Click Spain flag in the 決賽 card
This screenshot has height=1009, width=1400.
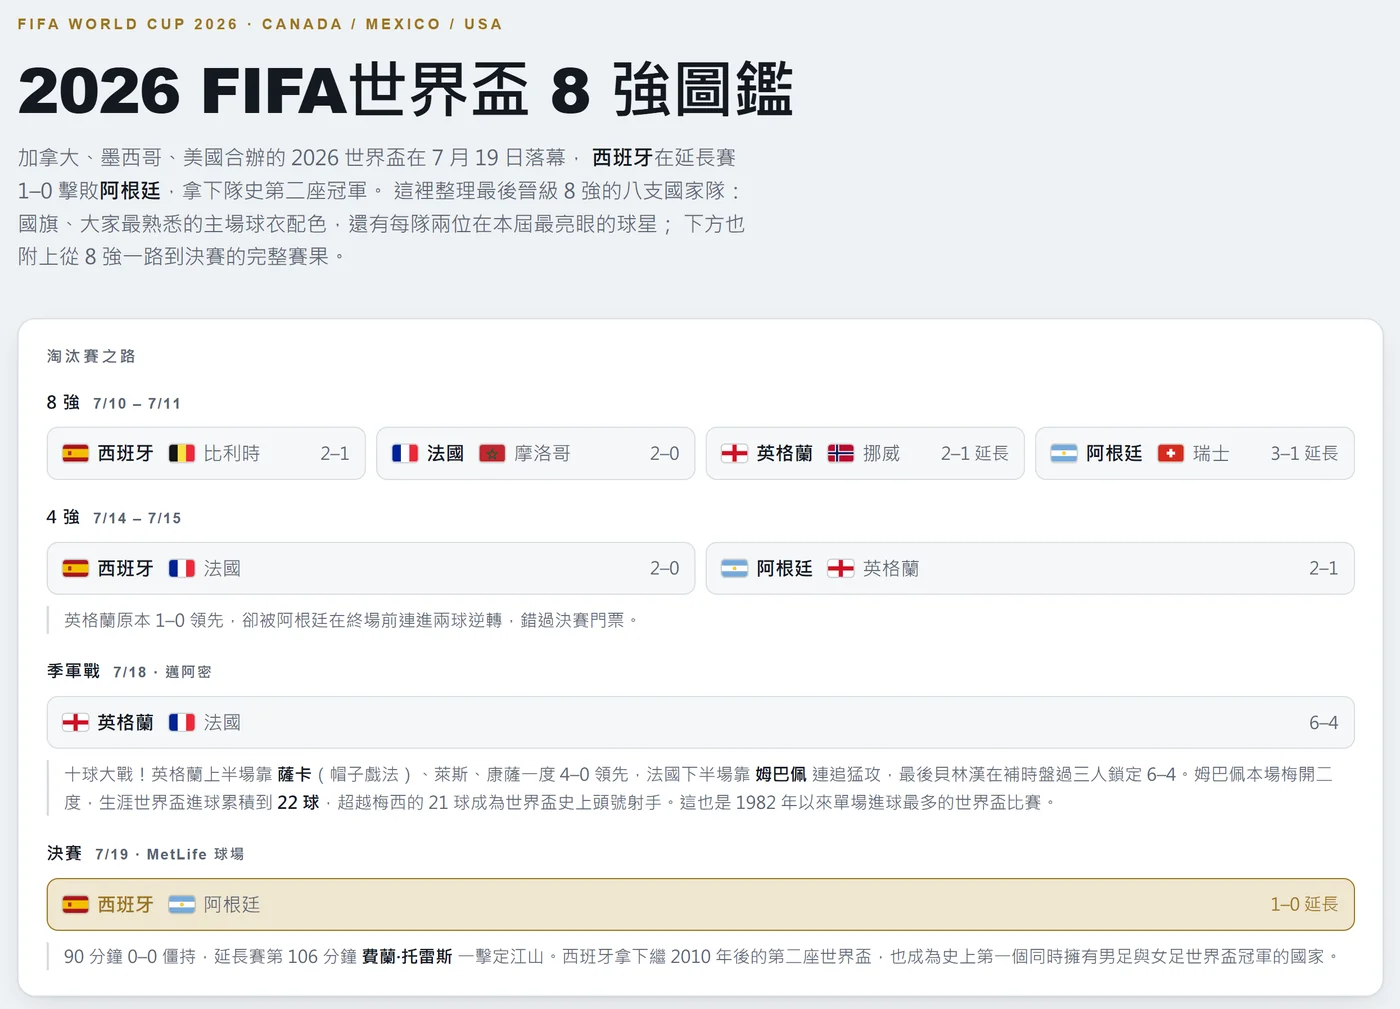75,904
